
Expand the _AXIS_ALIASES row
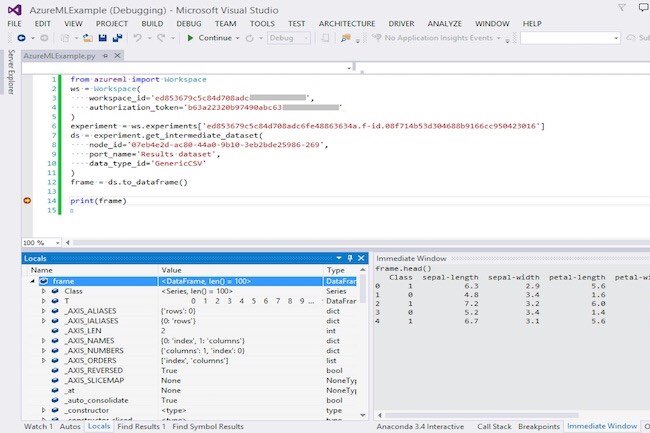pyautogui.click(x=44, y=311)
